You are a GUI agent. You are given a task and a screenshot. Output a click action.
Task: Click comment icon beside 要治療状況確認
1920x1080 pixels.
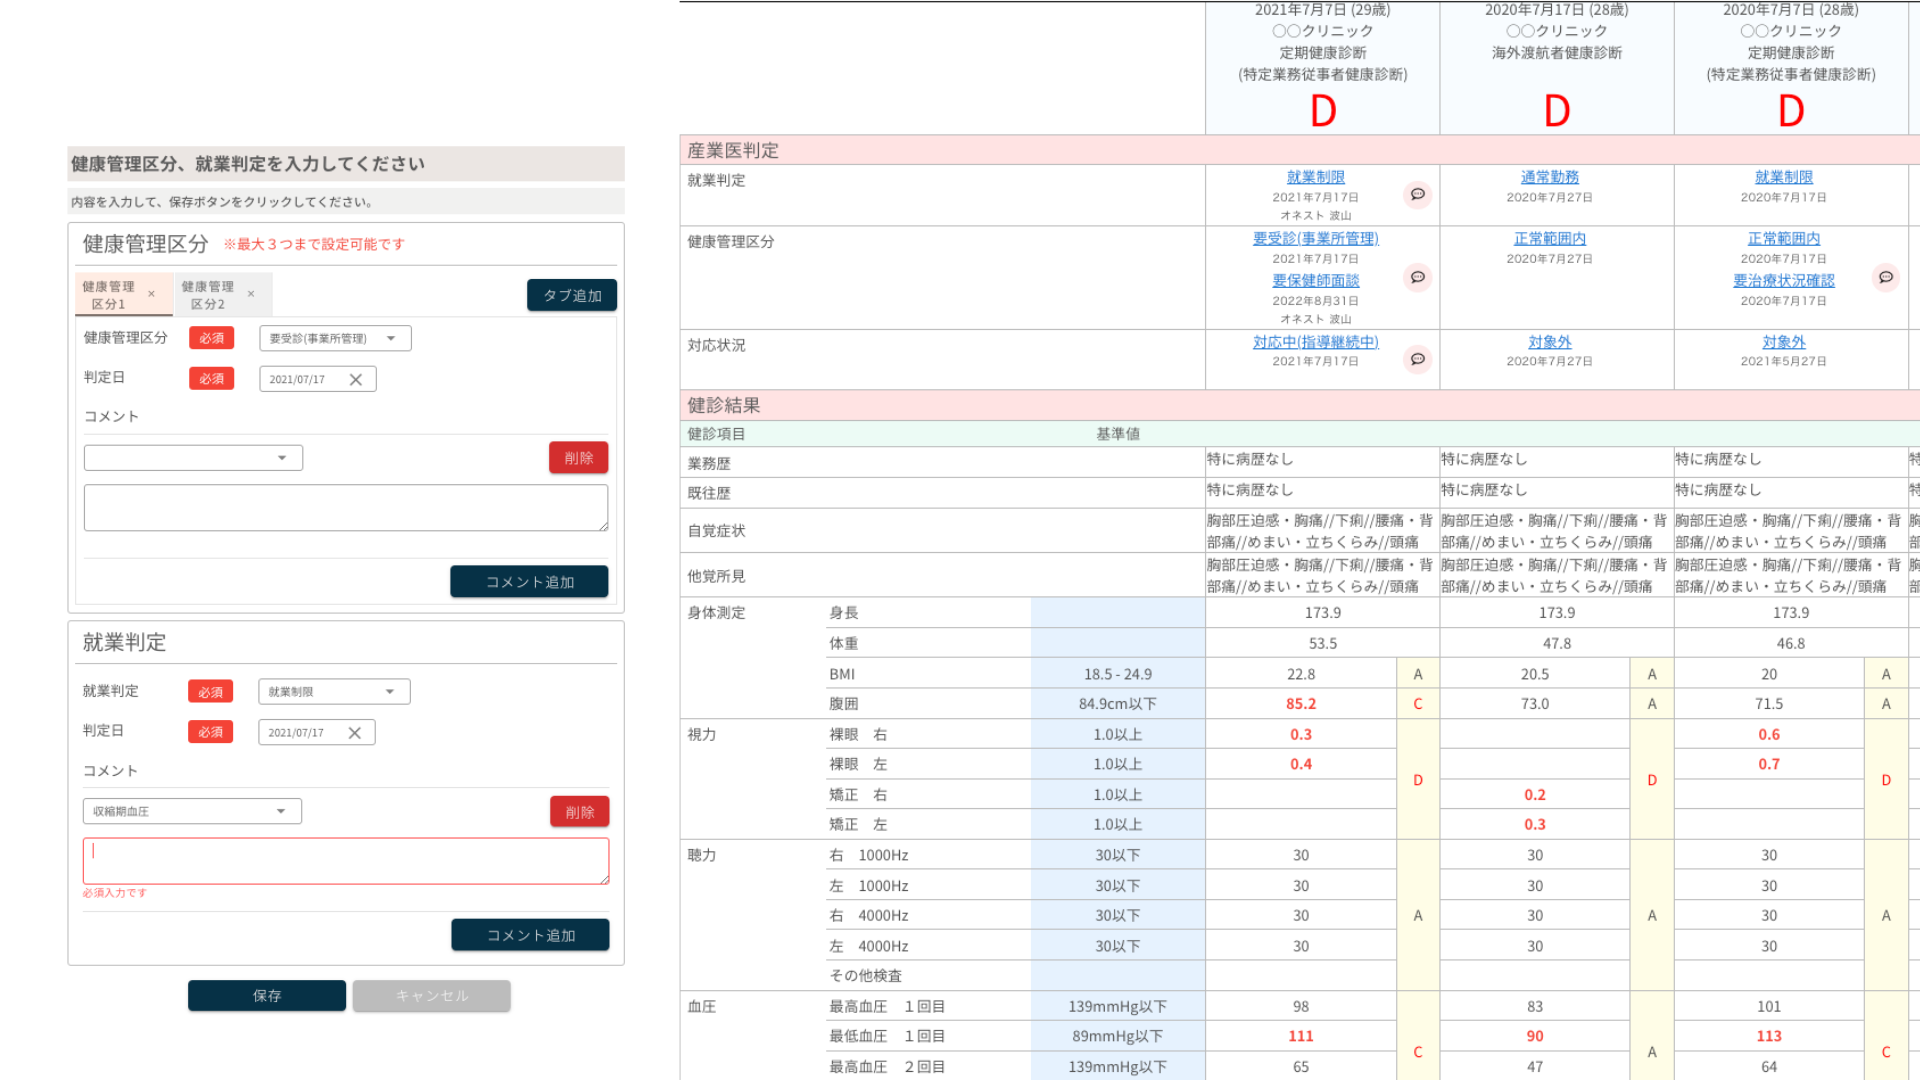coord(1885,277)
